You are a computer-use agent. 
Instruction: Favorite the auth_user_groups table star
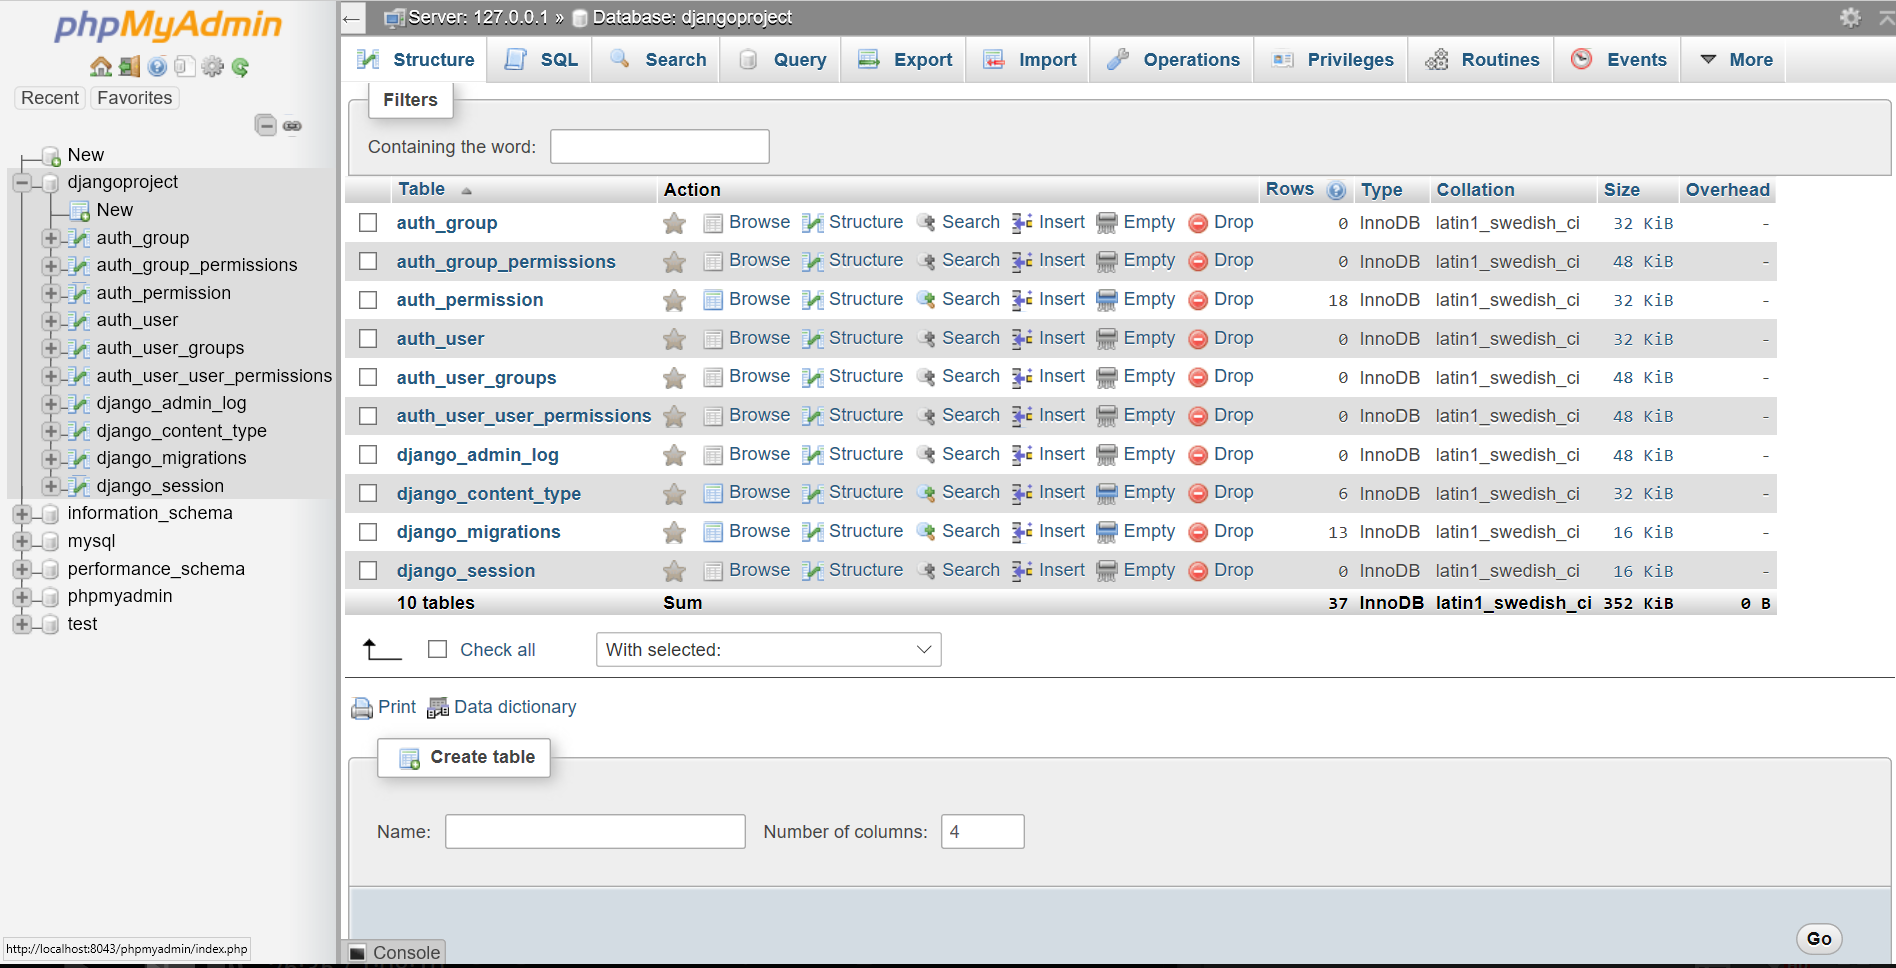pos(675,378)
